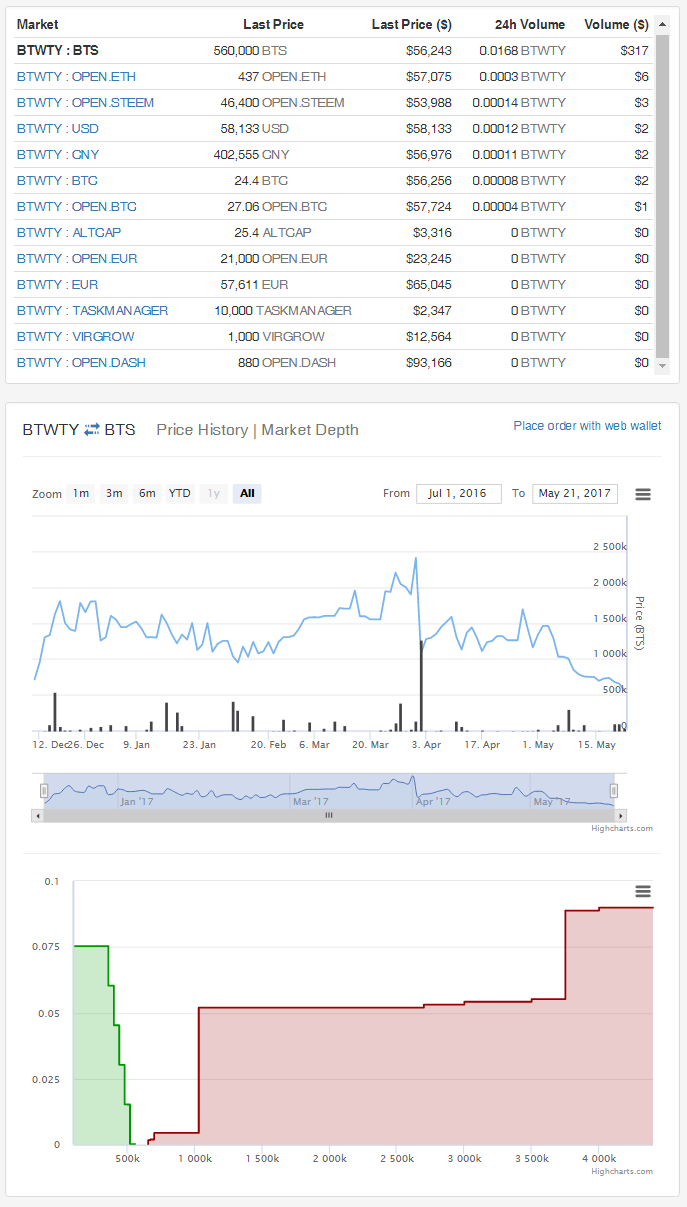Click the navigator left scroll arrow
Viewport: 687px width, 1207px height.
tap(38, 815)
